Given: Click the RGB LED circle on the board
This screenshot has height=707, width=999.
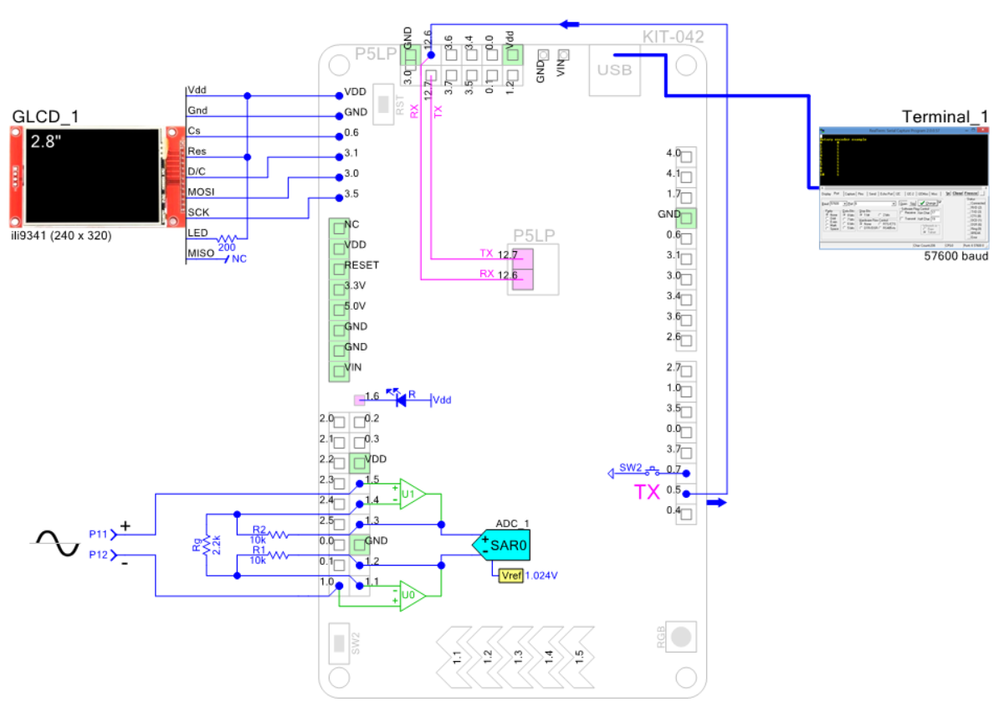Looking at the screenshot, I should pyautogui.click(x=680, y=636).
